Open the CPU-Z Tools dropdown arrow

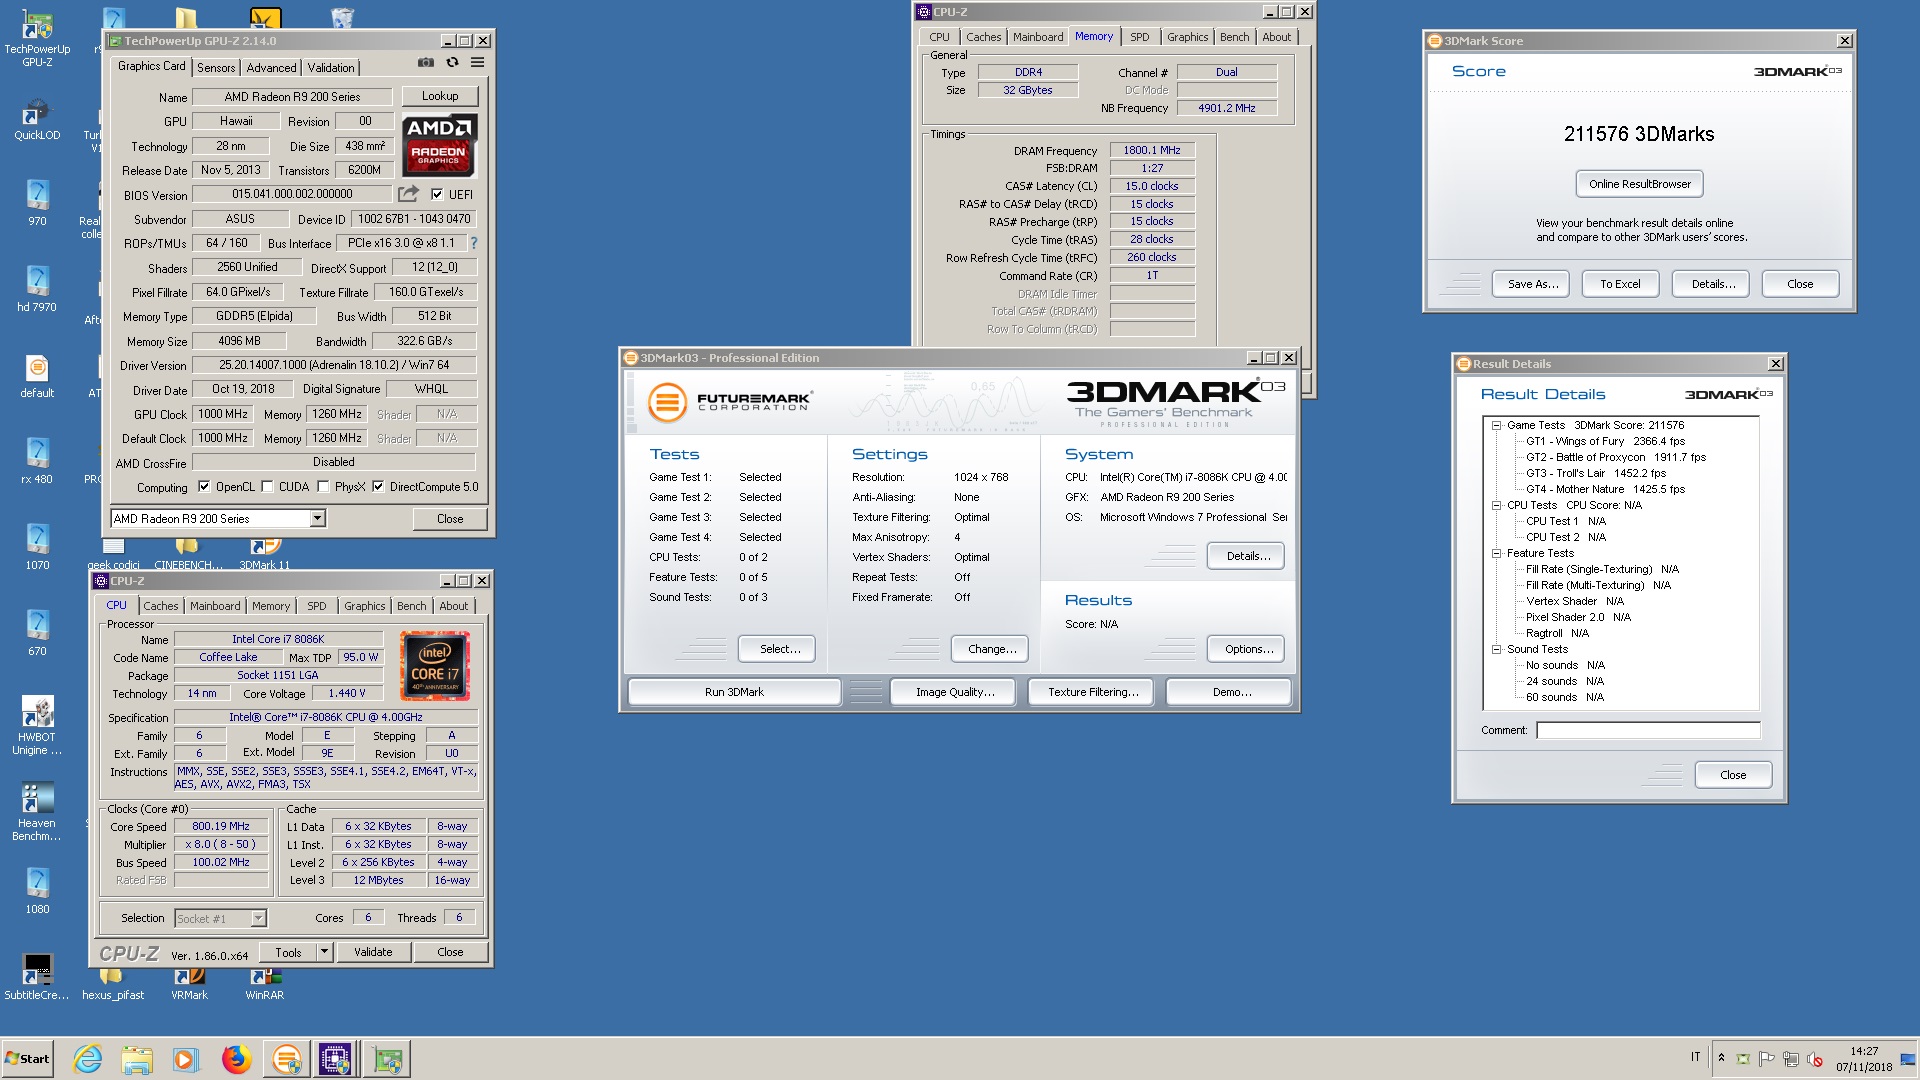(324, 952)
